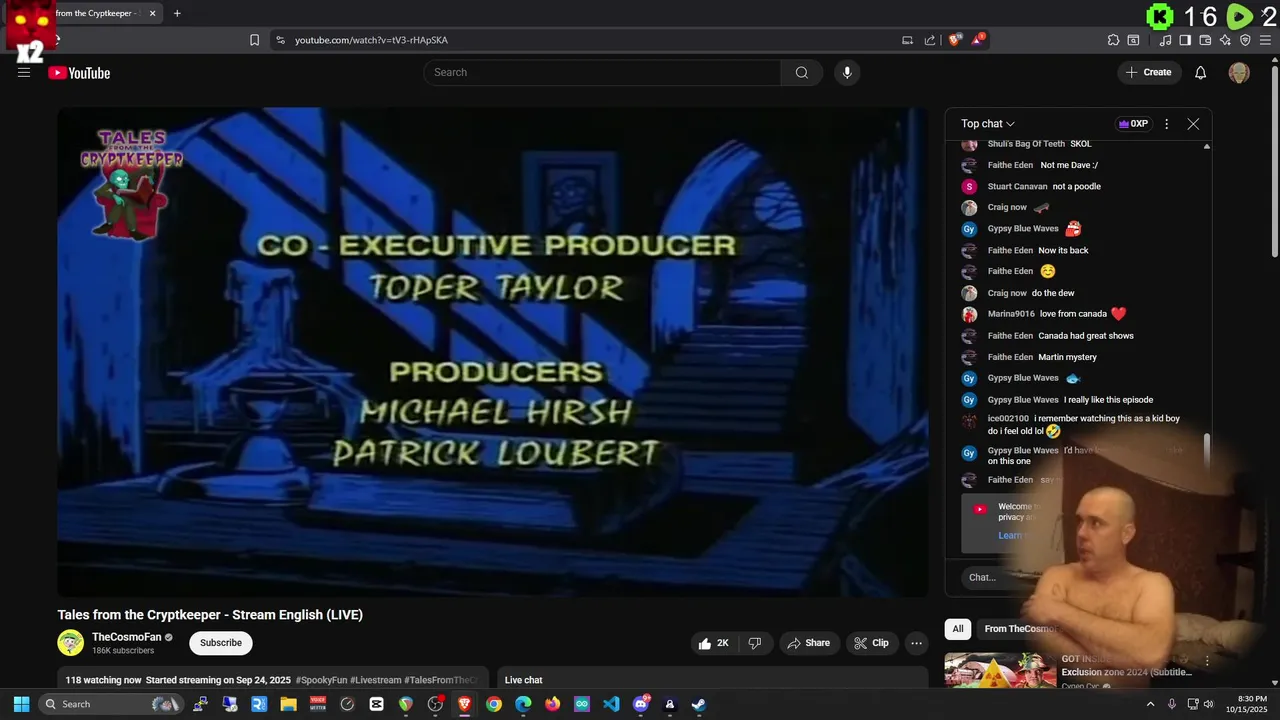The image size is (1280, 720).
Task: Select the All filter chip
Action: 958,629
